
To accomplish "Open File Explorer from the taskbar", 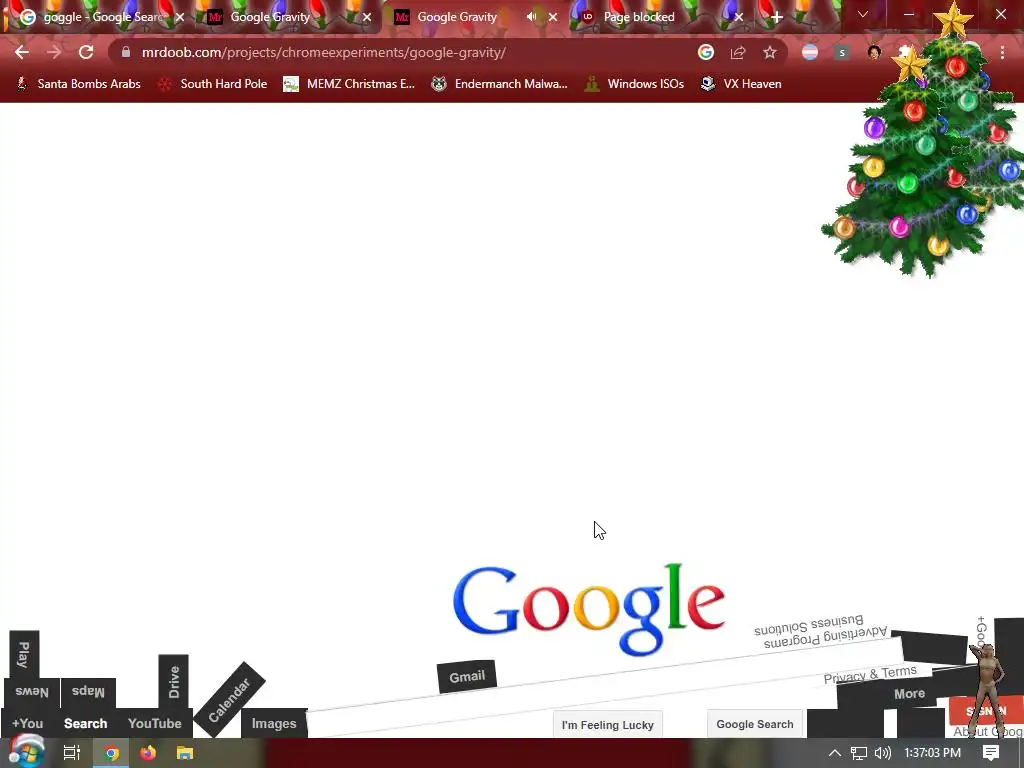I will 185,753.
